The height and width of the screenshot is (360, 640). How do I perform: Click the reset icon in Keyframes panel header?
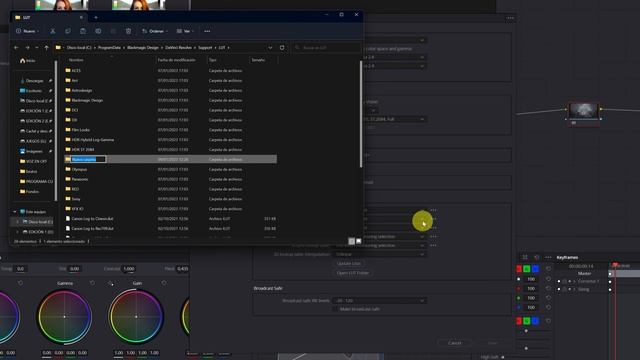(x=536, y=257)
